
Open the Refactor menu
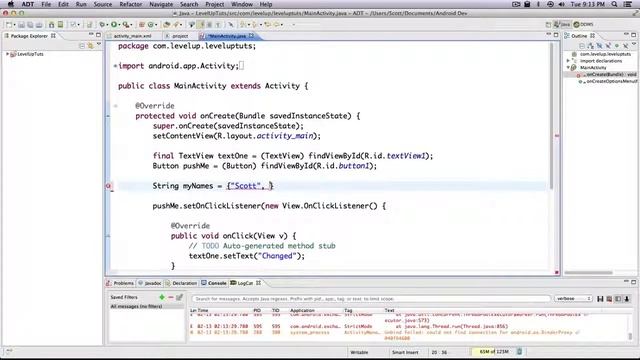(x=131, y=4)
